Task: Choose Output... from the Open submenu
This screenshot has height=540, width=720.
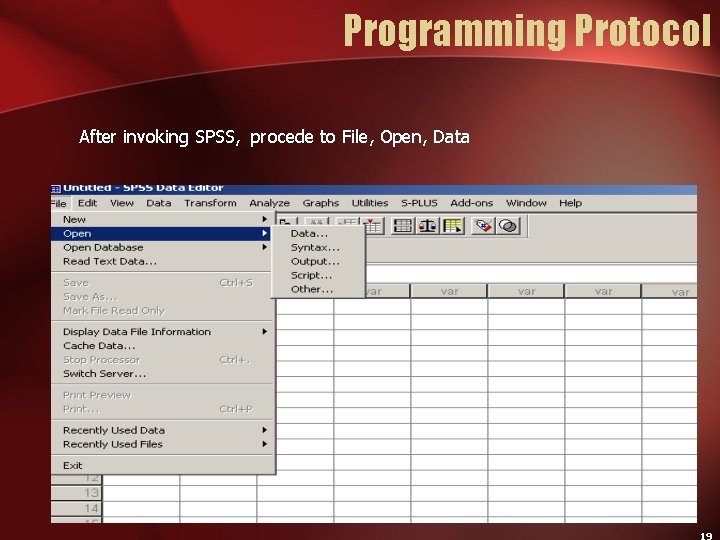Action: pyautogui.click(x=318, y=261)
